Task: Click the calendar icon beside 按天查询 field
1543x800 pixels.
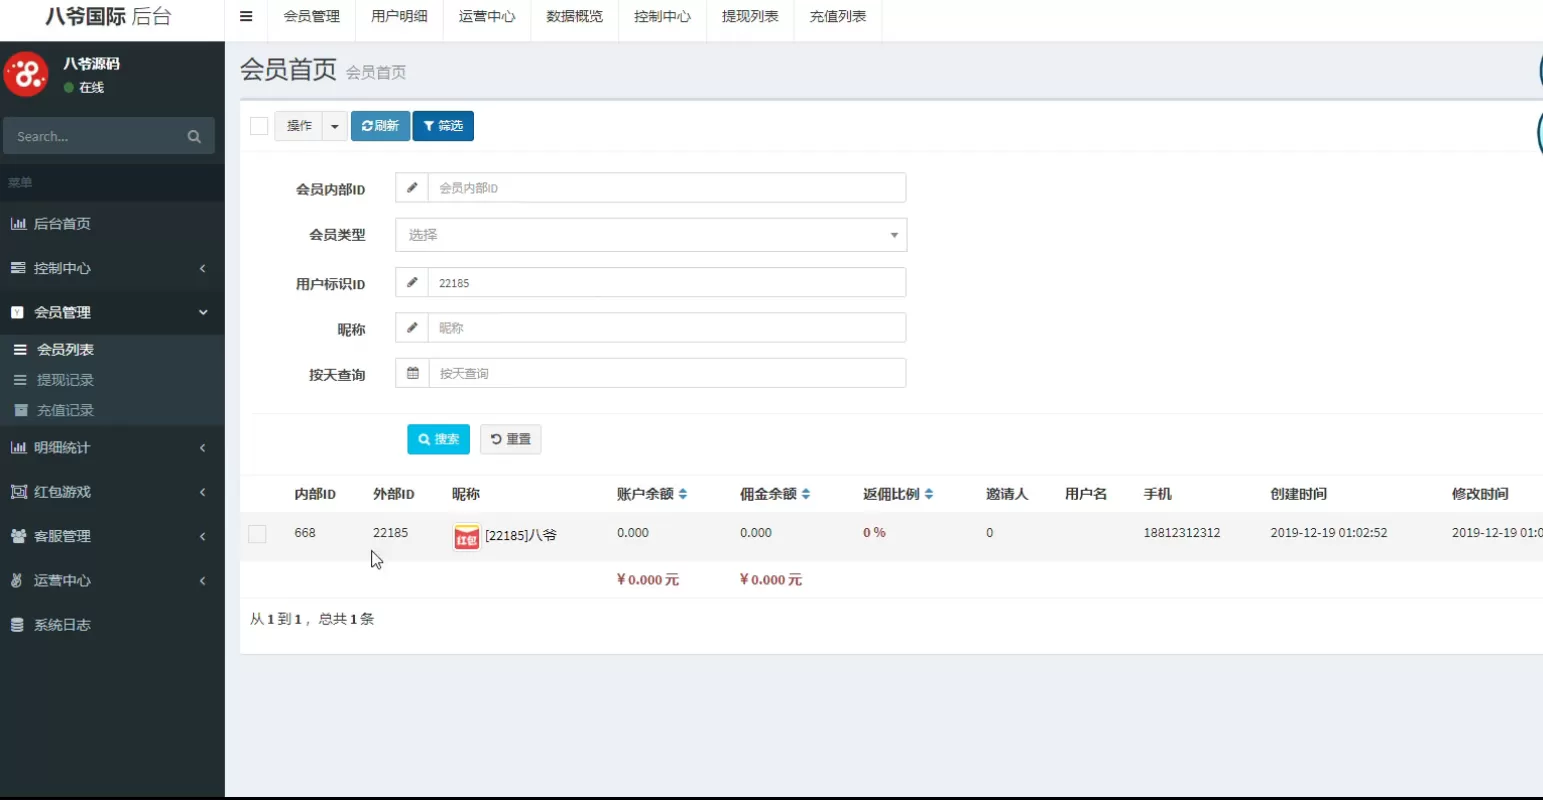Action: (x=411, y=373)
